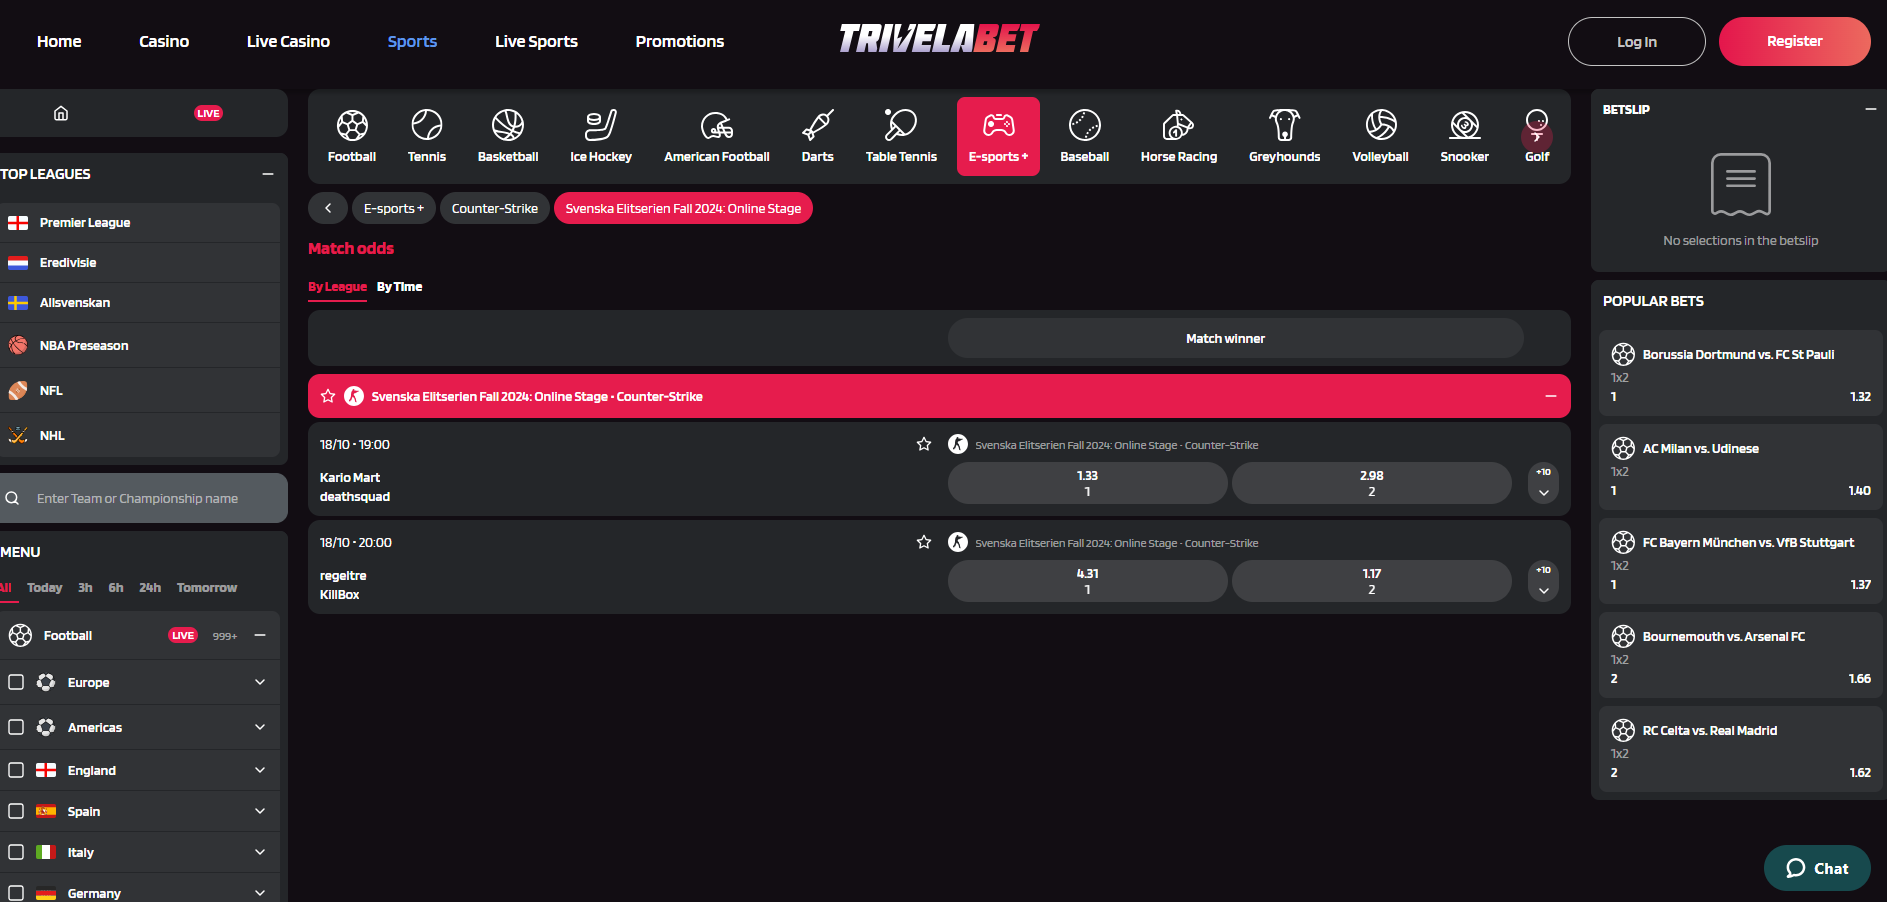Screen dimensions: 1887x902
Task: Pick Borussia Dortmund vs FC St Pauli bet
Action: 1741,373
